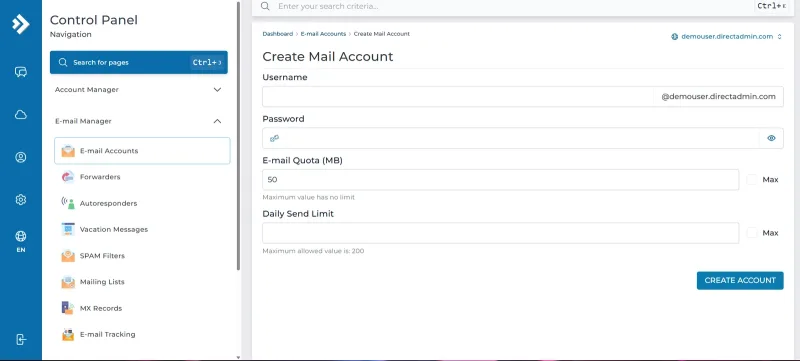800x361 pixels.
Task: Click the E-mail Quota field showing 50
Action: tap(501, 179)
